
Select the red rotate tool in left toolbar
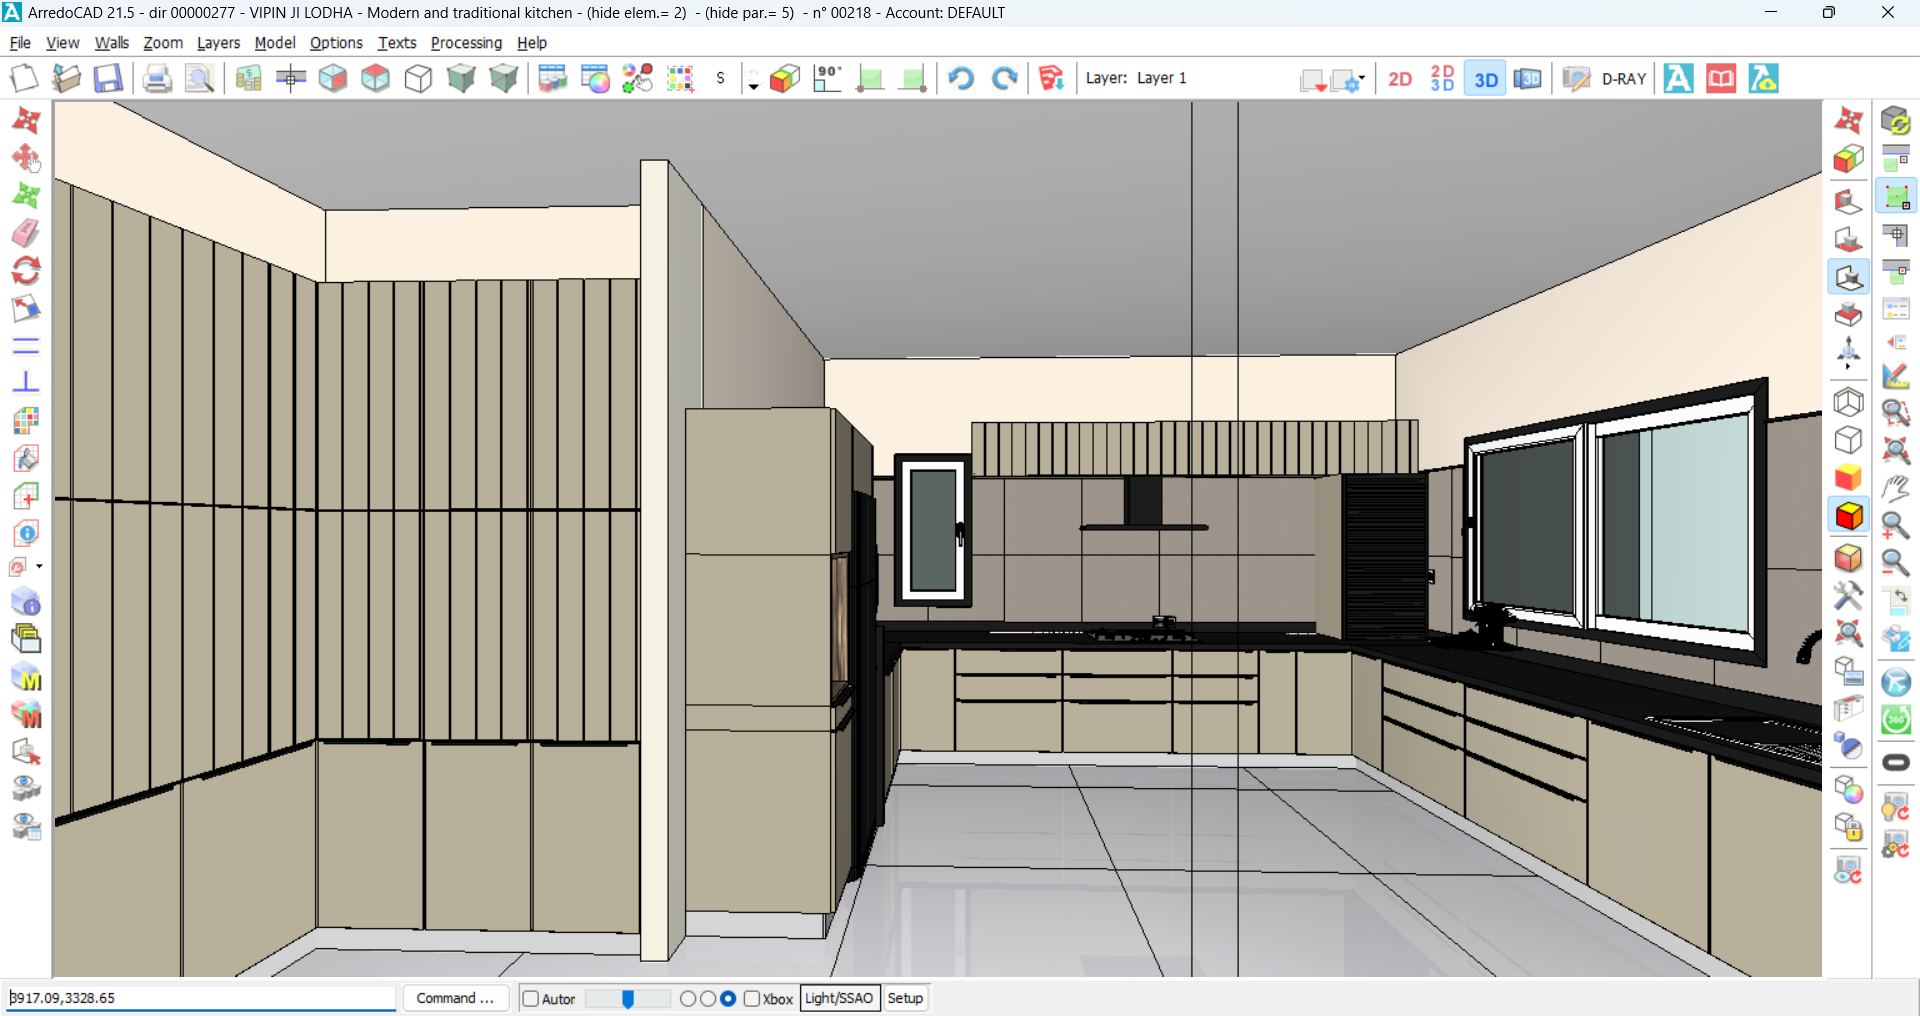[27, 270]
